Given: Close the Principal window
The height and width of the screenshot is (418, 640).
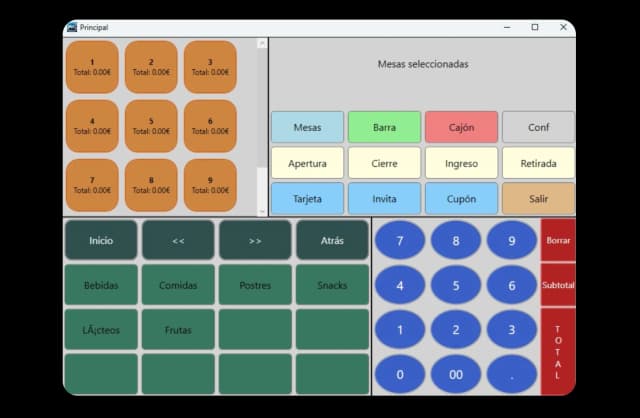Looking at the screenshot, I should [x=563, y=27].
